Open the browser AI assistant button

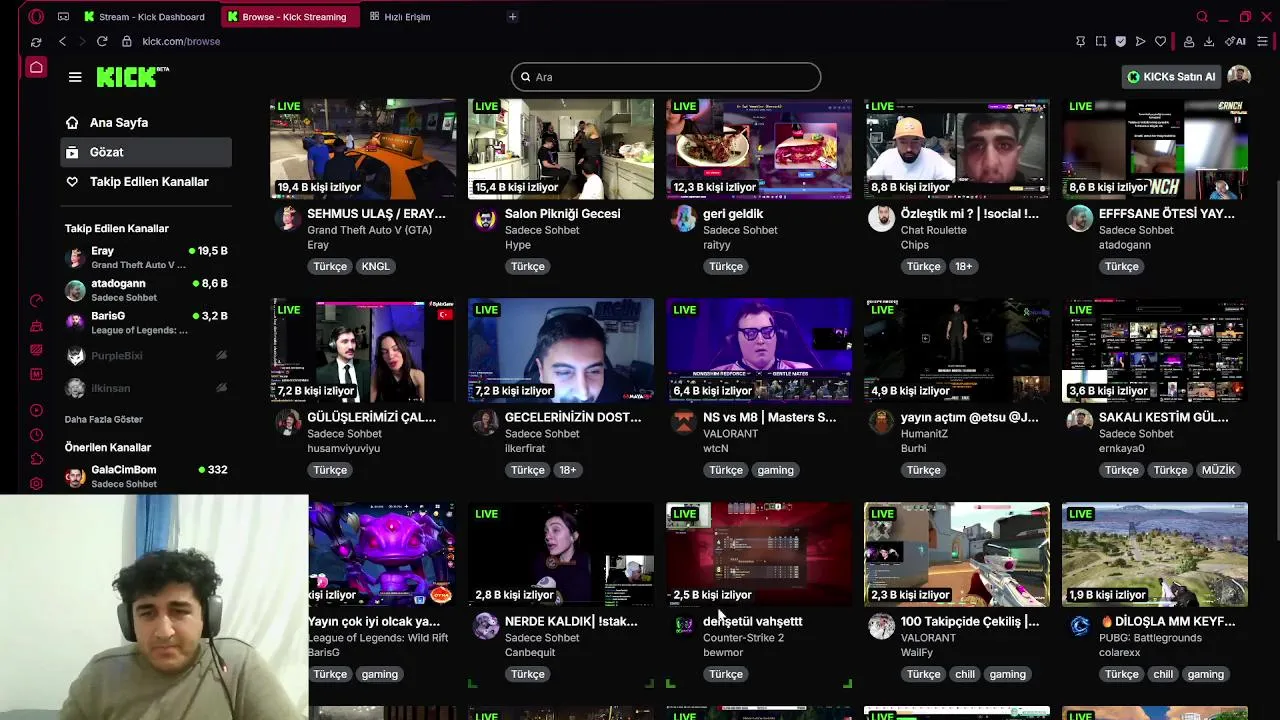coord(1236,41)
